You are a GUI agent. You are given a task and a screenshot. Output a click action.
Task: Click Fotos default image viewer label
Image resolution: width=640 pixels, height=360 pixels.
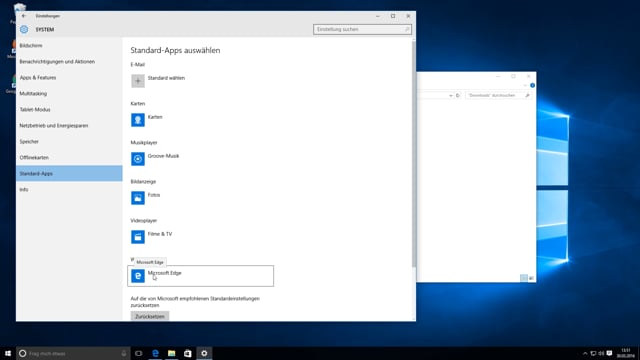pyautogui.click(x=154, y=195)
